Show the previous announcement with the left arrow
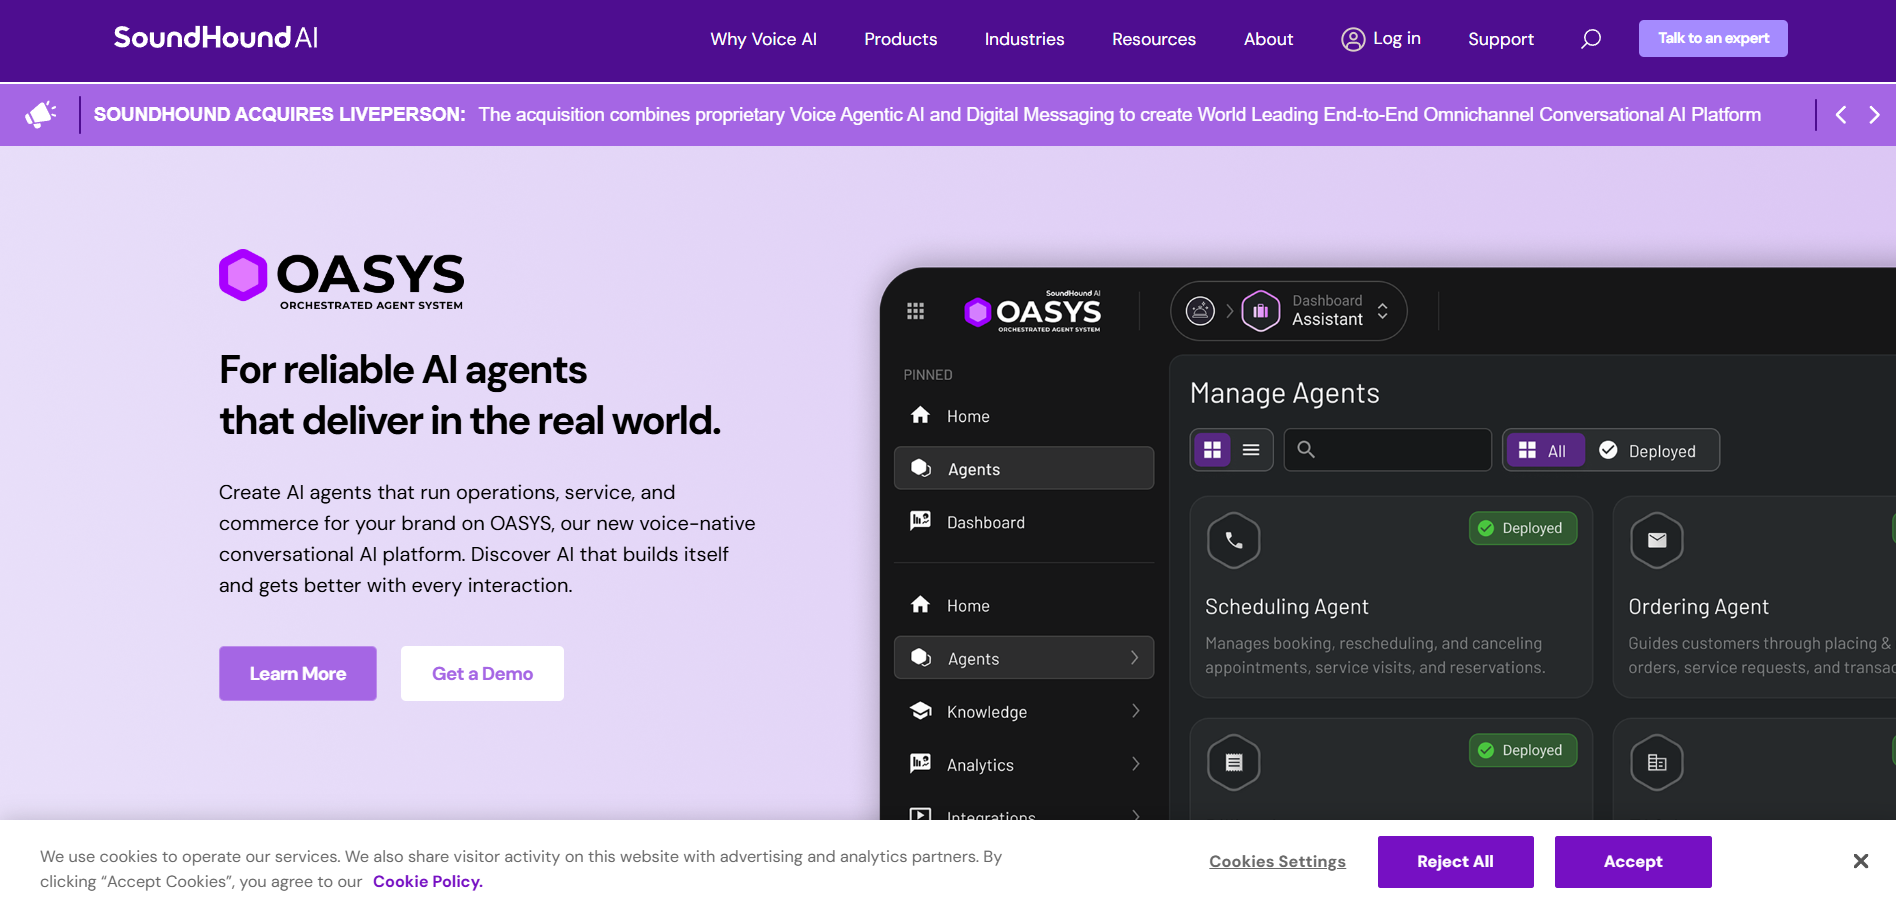Viewport: 1896px width, 906px height. pyautogui.click(x=1841, y=115)
